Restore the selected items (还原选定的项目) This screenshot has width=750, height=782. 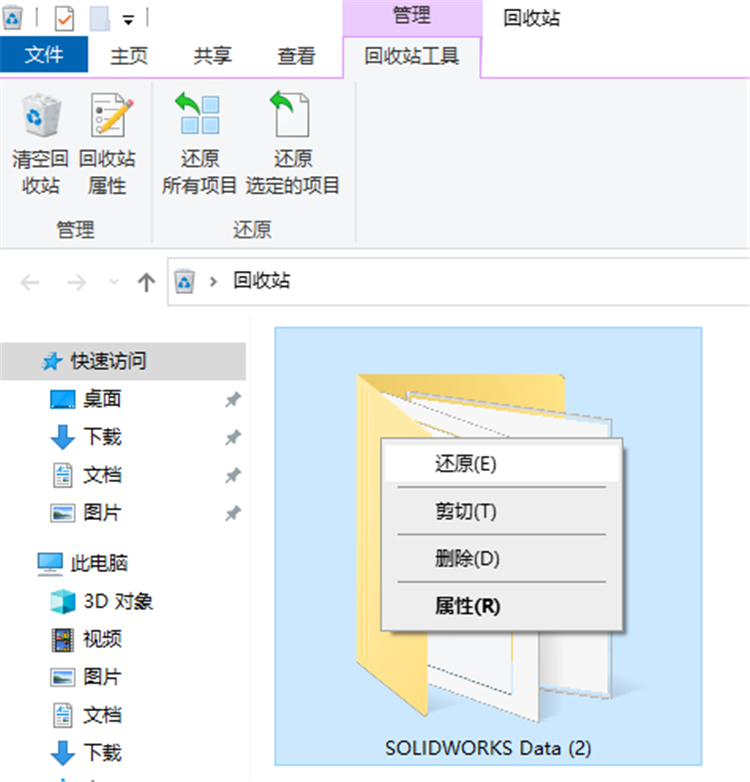[293, 145]
